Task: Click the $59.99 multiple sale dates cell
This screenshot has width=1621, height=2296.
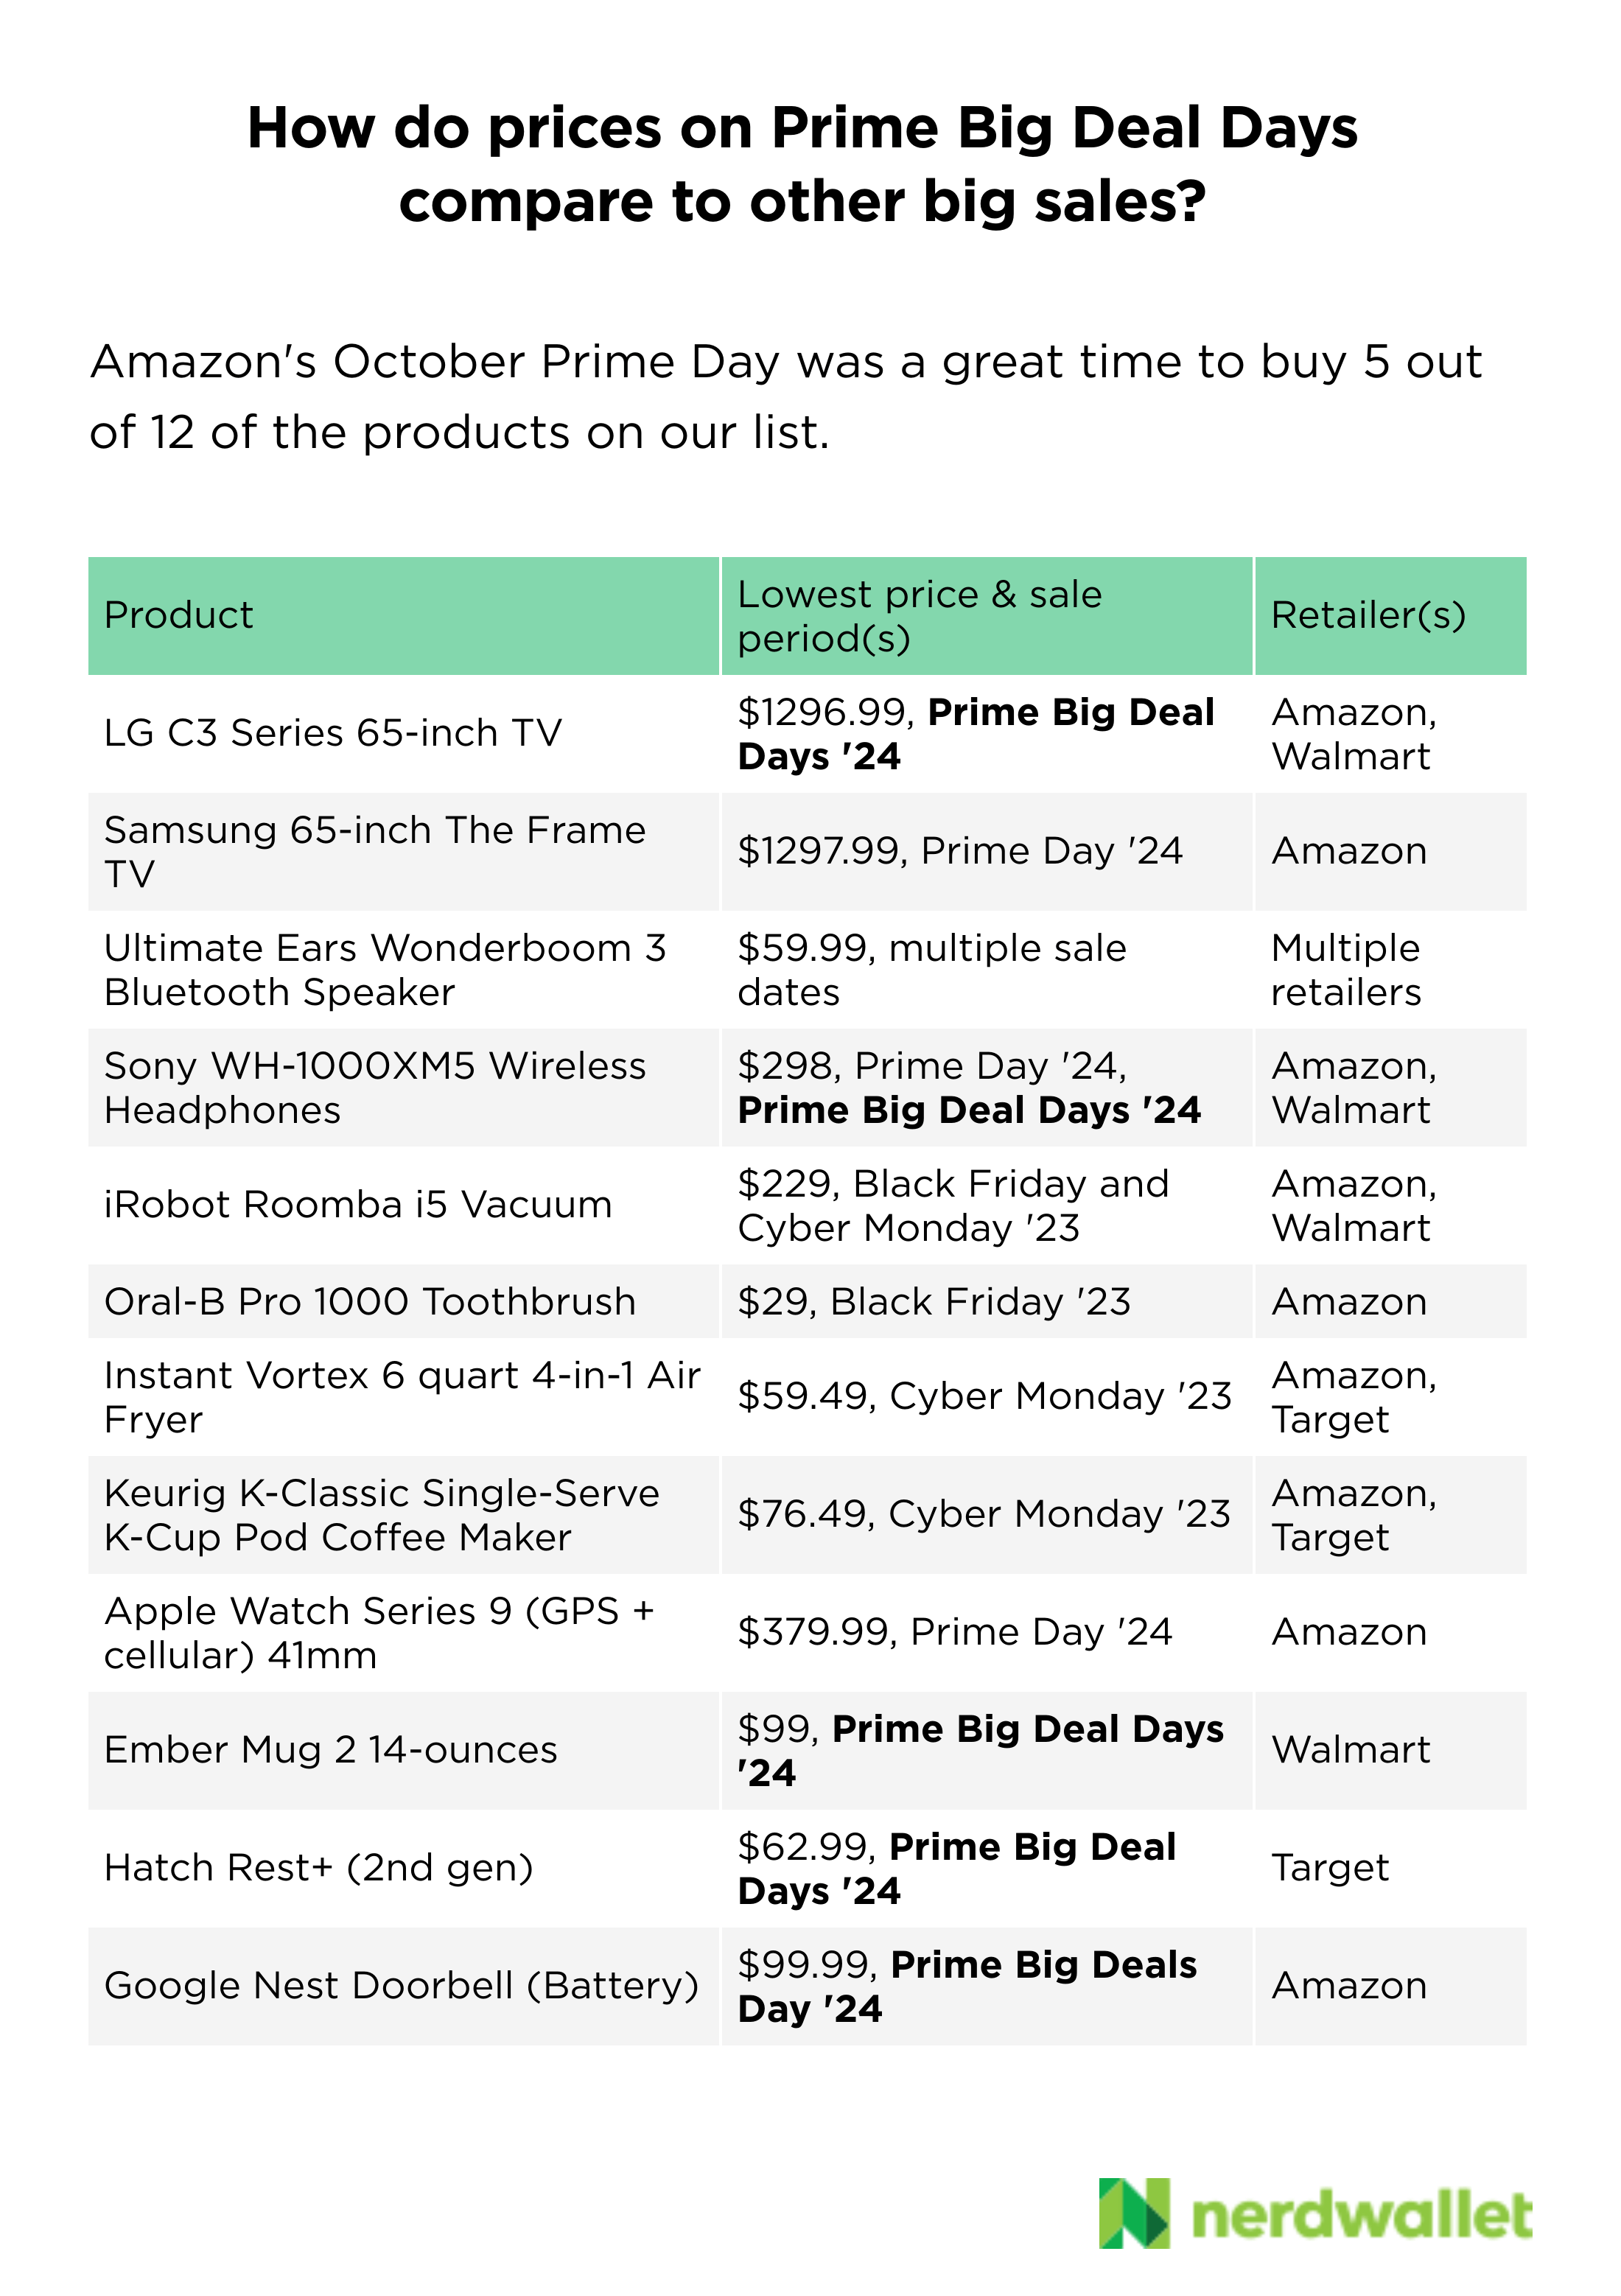Action: (x=931, y=969)
